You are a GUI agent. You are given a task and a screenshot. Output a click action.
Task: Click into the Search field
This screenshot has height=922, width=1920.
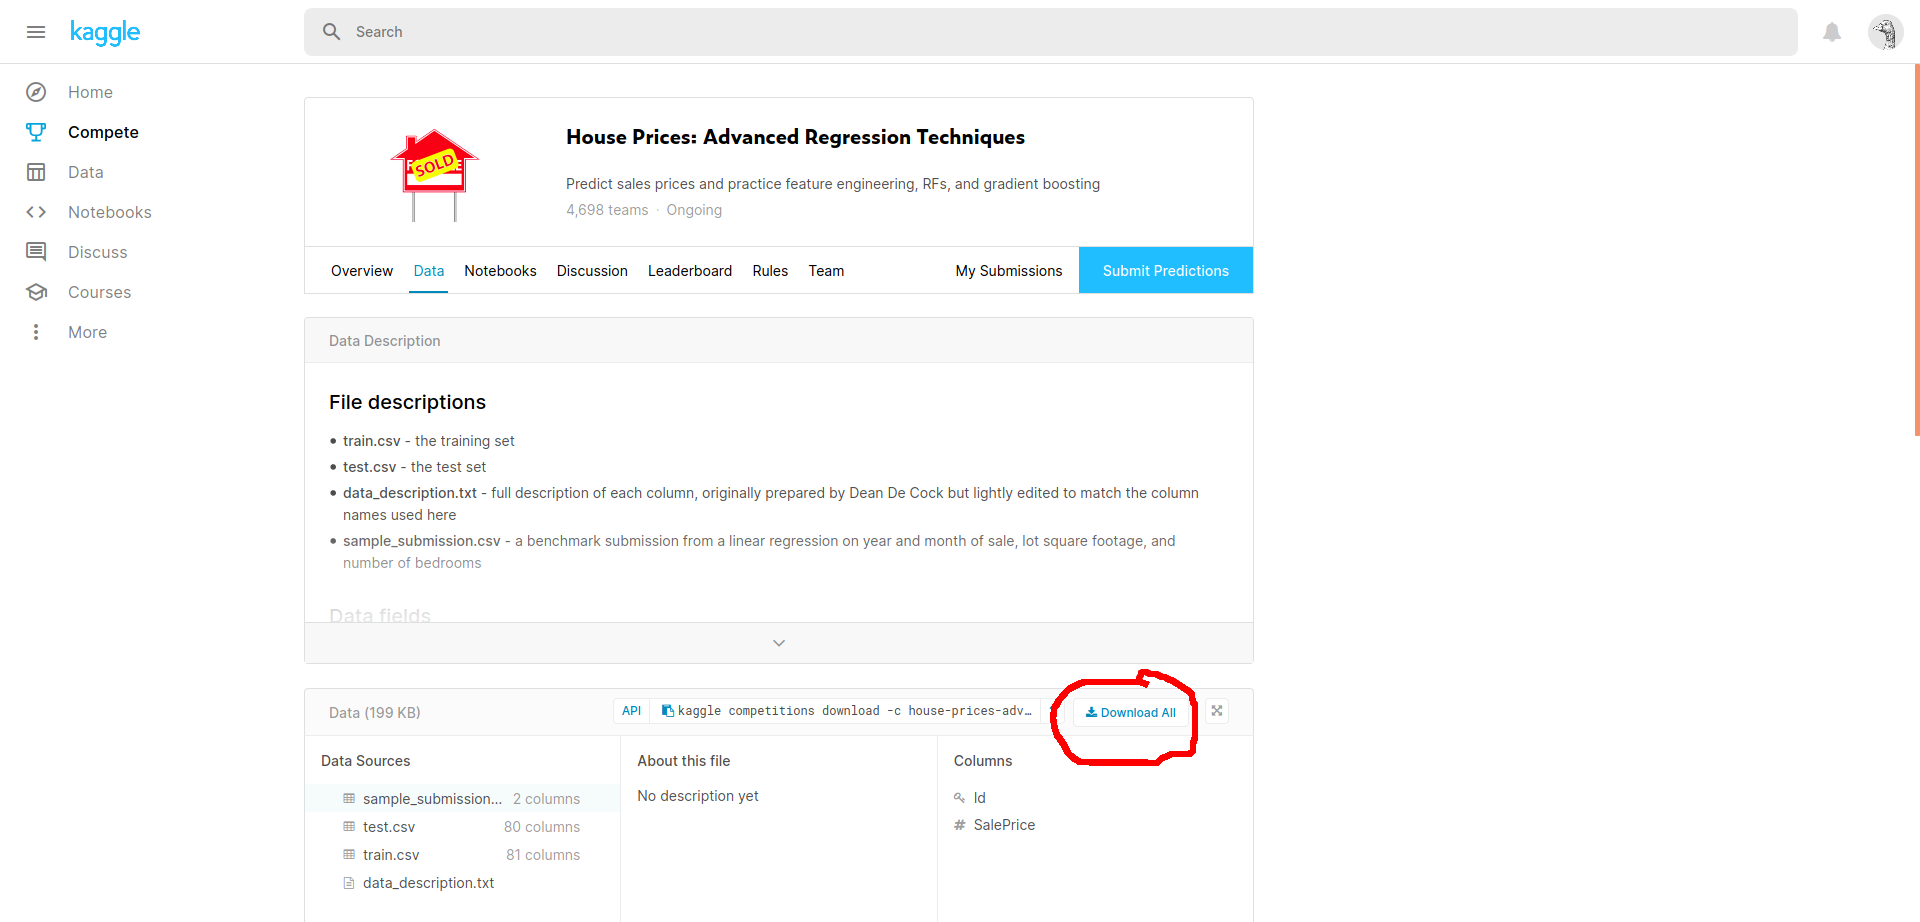click(x=1050, y=32)
